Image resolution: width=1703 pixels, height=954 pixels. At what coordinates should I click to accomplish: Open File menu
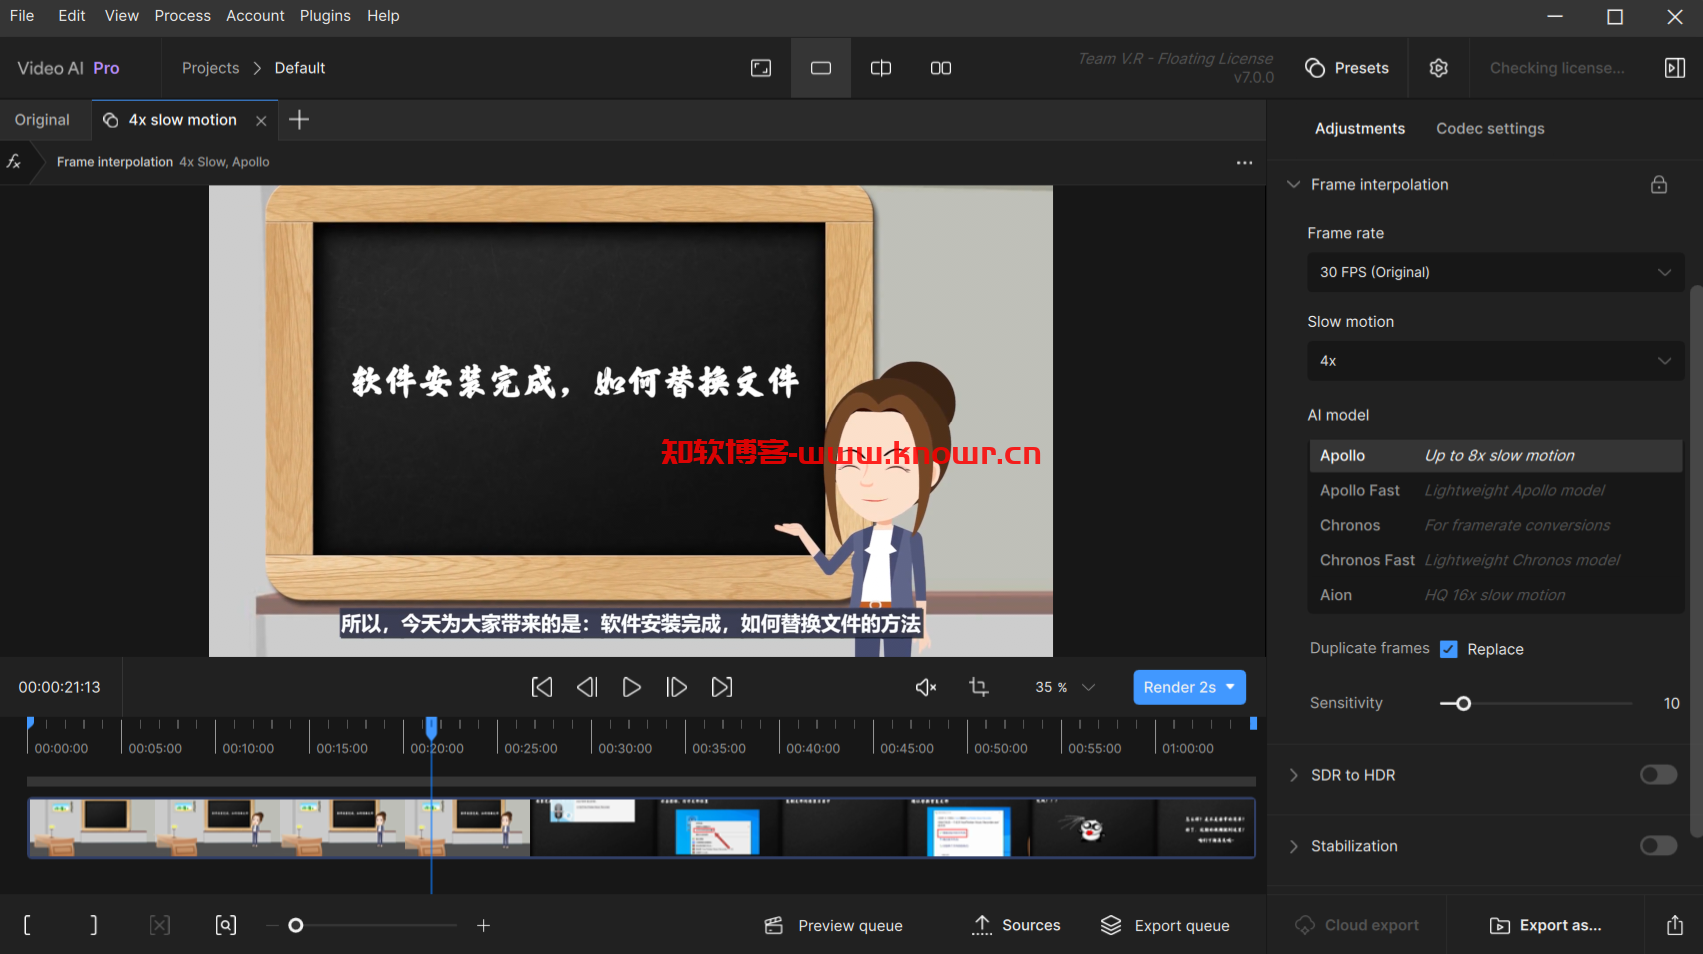point(22,16)
